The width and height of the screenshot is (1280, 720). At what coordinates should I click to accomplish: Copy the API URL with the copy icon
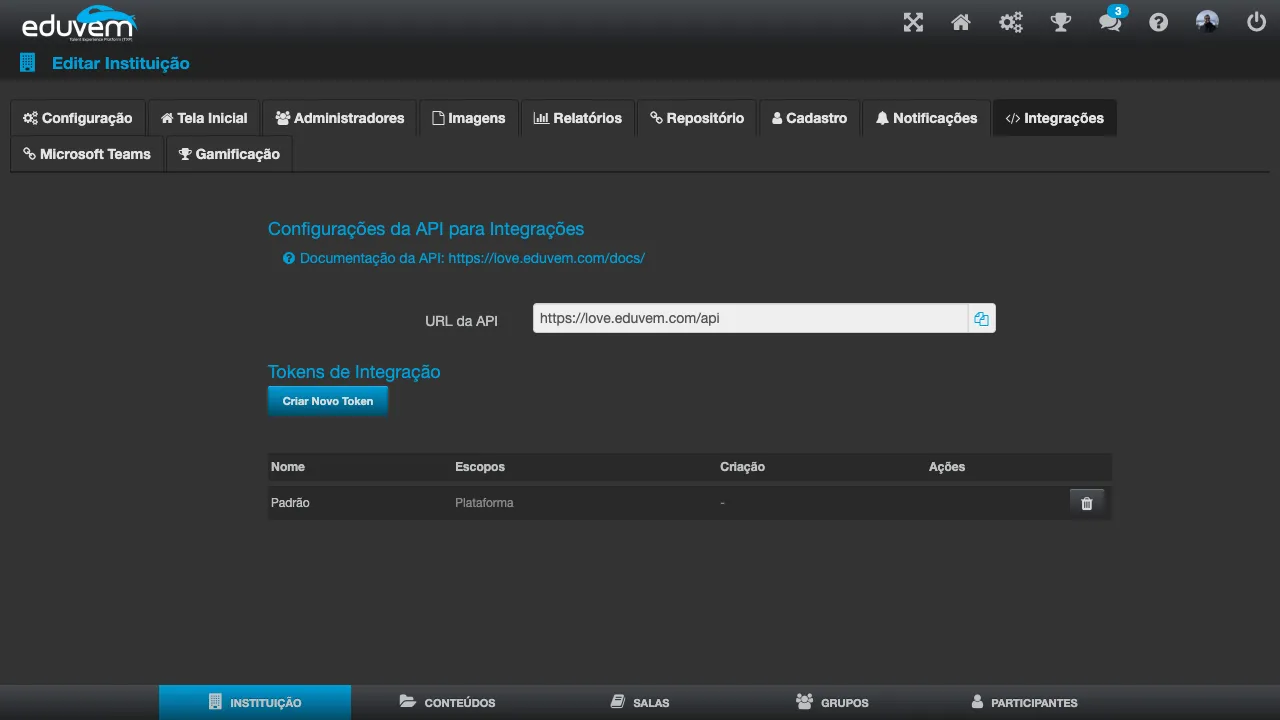tap(982, 319)
